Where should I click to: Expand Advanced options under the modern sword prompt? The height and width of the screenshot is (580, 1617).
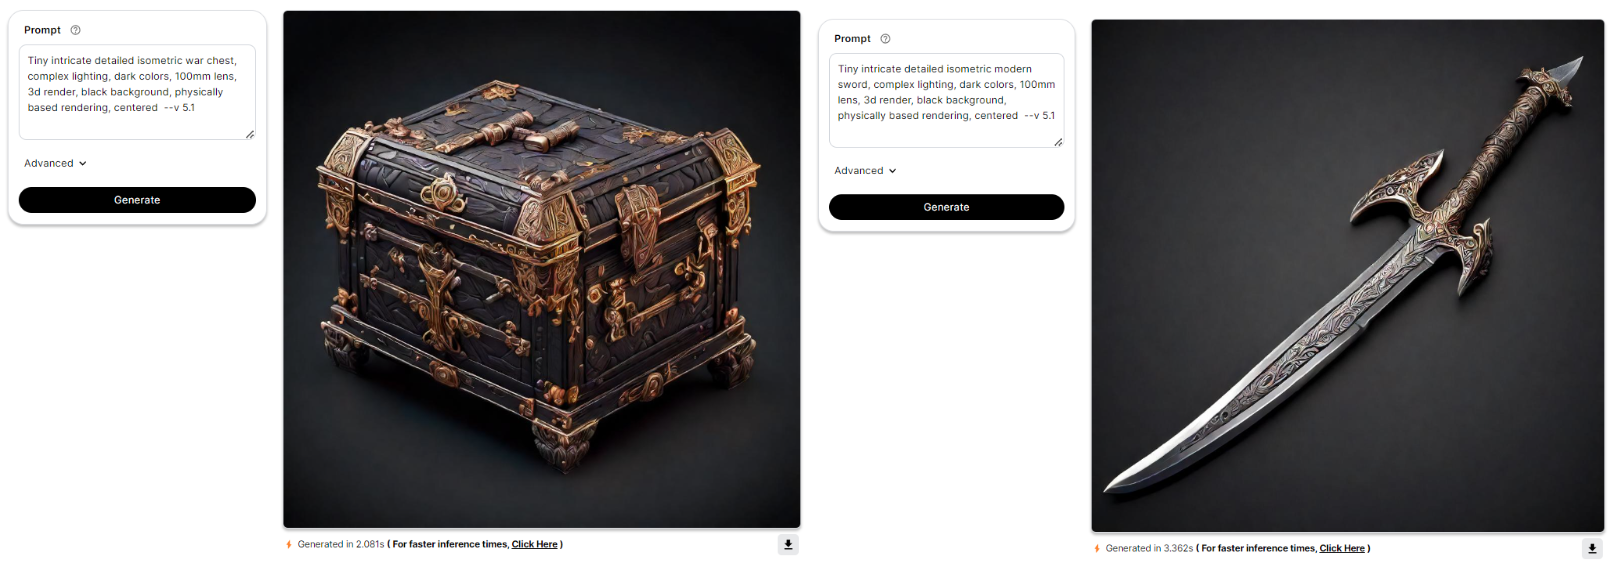click(x=865, y=171)
